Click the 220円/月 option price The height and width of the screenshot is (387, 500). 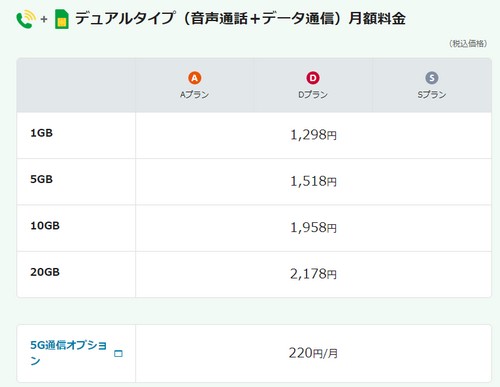(313, 353)
